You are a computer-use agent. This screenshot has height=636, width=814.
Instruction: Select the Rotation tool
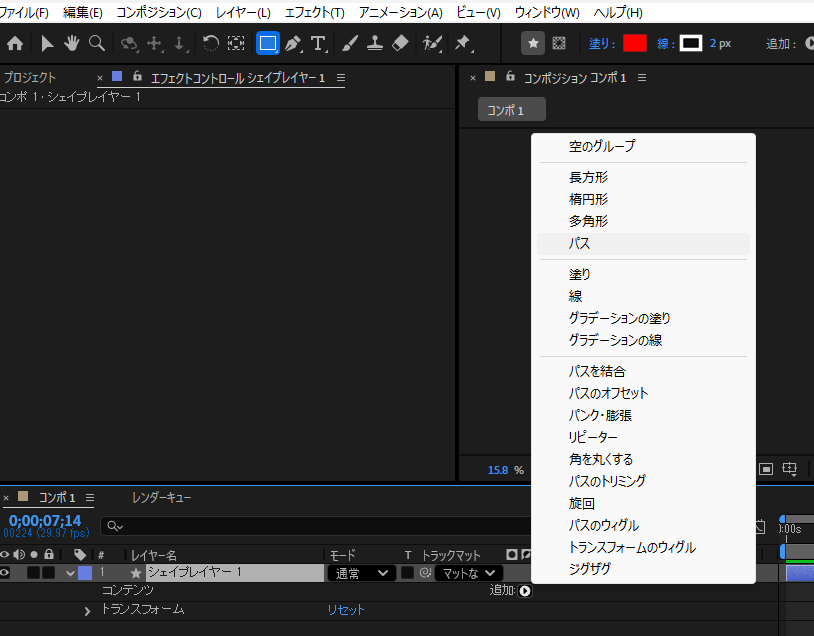coord(211,44)
